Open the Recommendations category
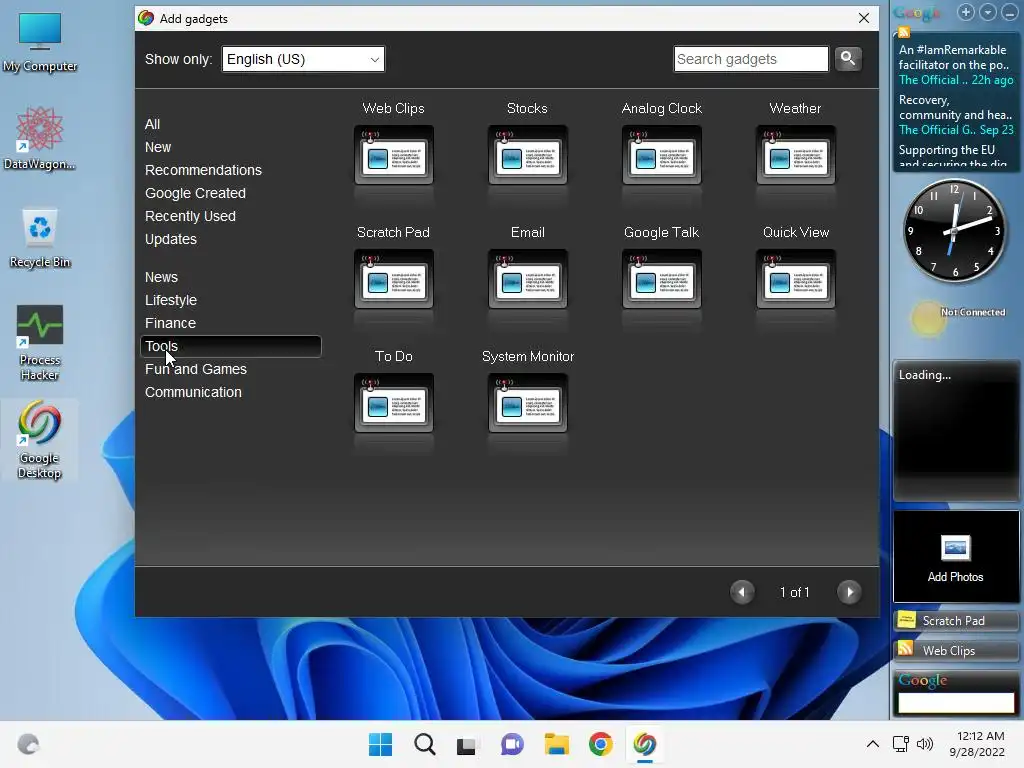This screenshot has width=1024, height=768. (203, 170)
